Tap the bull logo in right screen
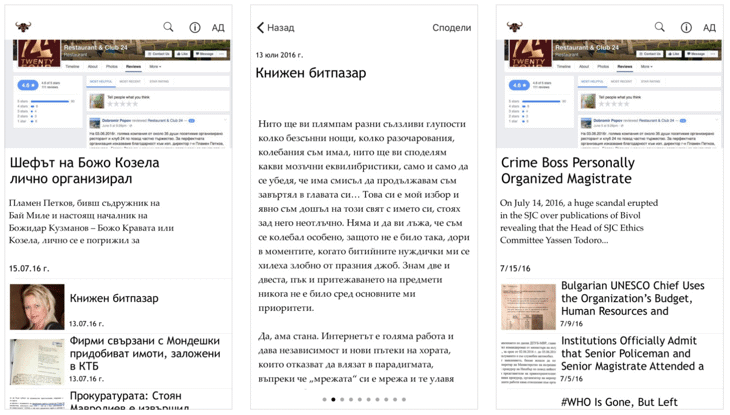The height and width of the screenshot is (415, 730). [x=514, y=27]
